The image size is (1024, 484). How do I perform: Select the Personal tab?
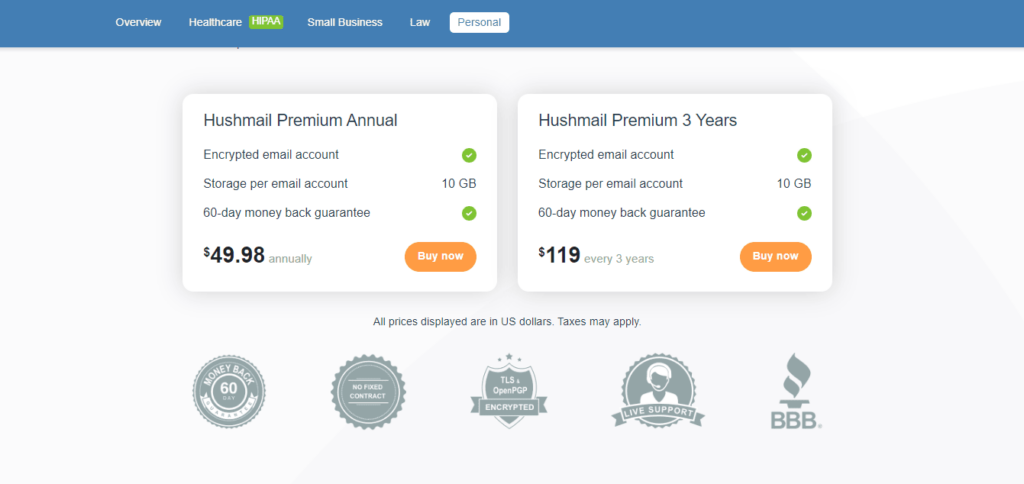pyautogui.click(x=479, y=22)
